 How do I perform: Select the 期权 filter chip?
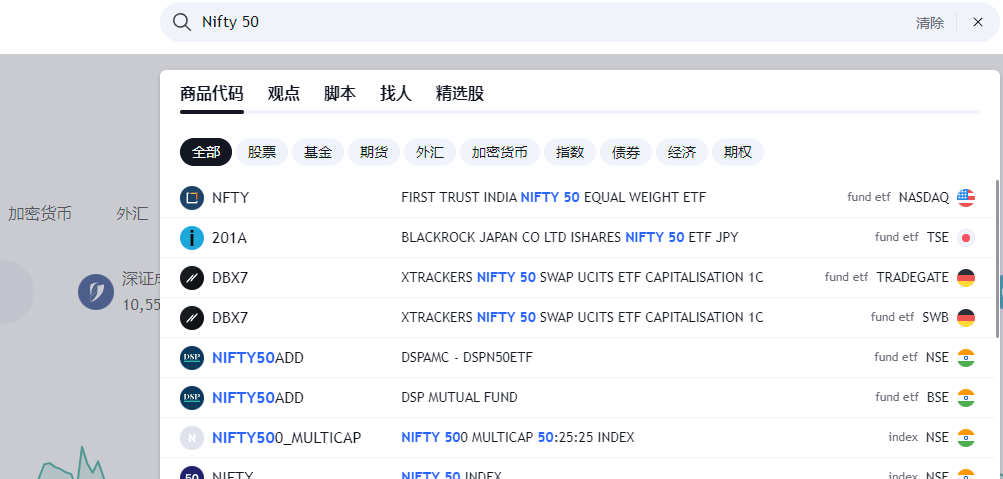738,152
